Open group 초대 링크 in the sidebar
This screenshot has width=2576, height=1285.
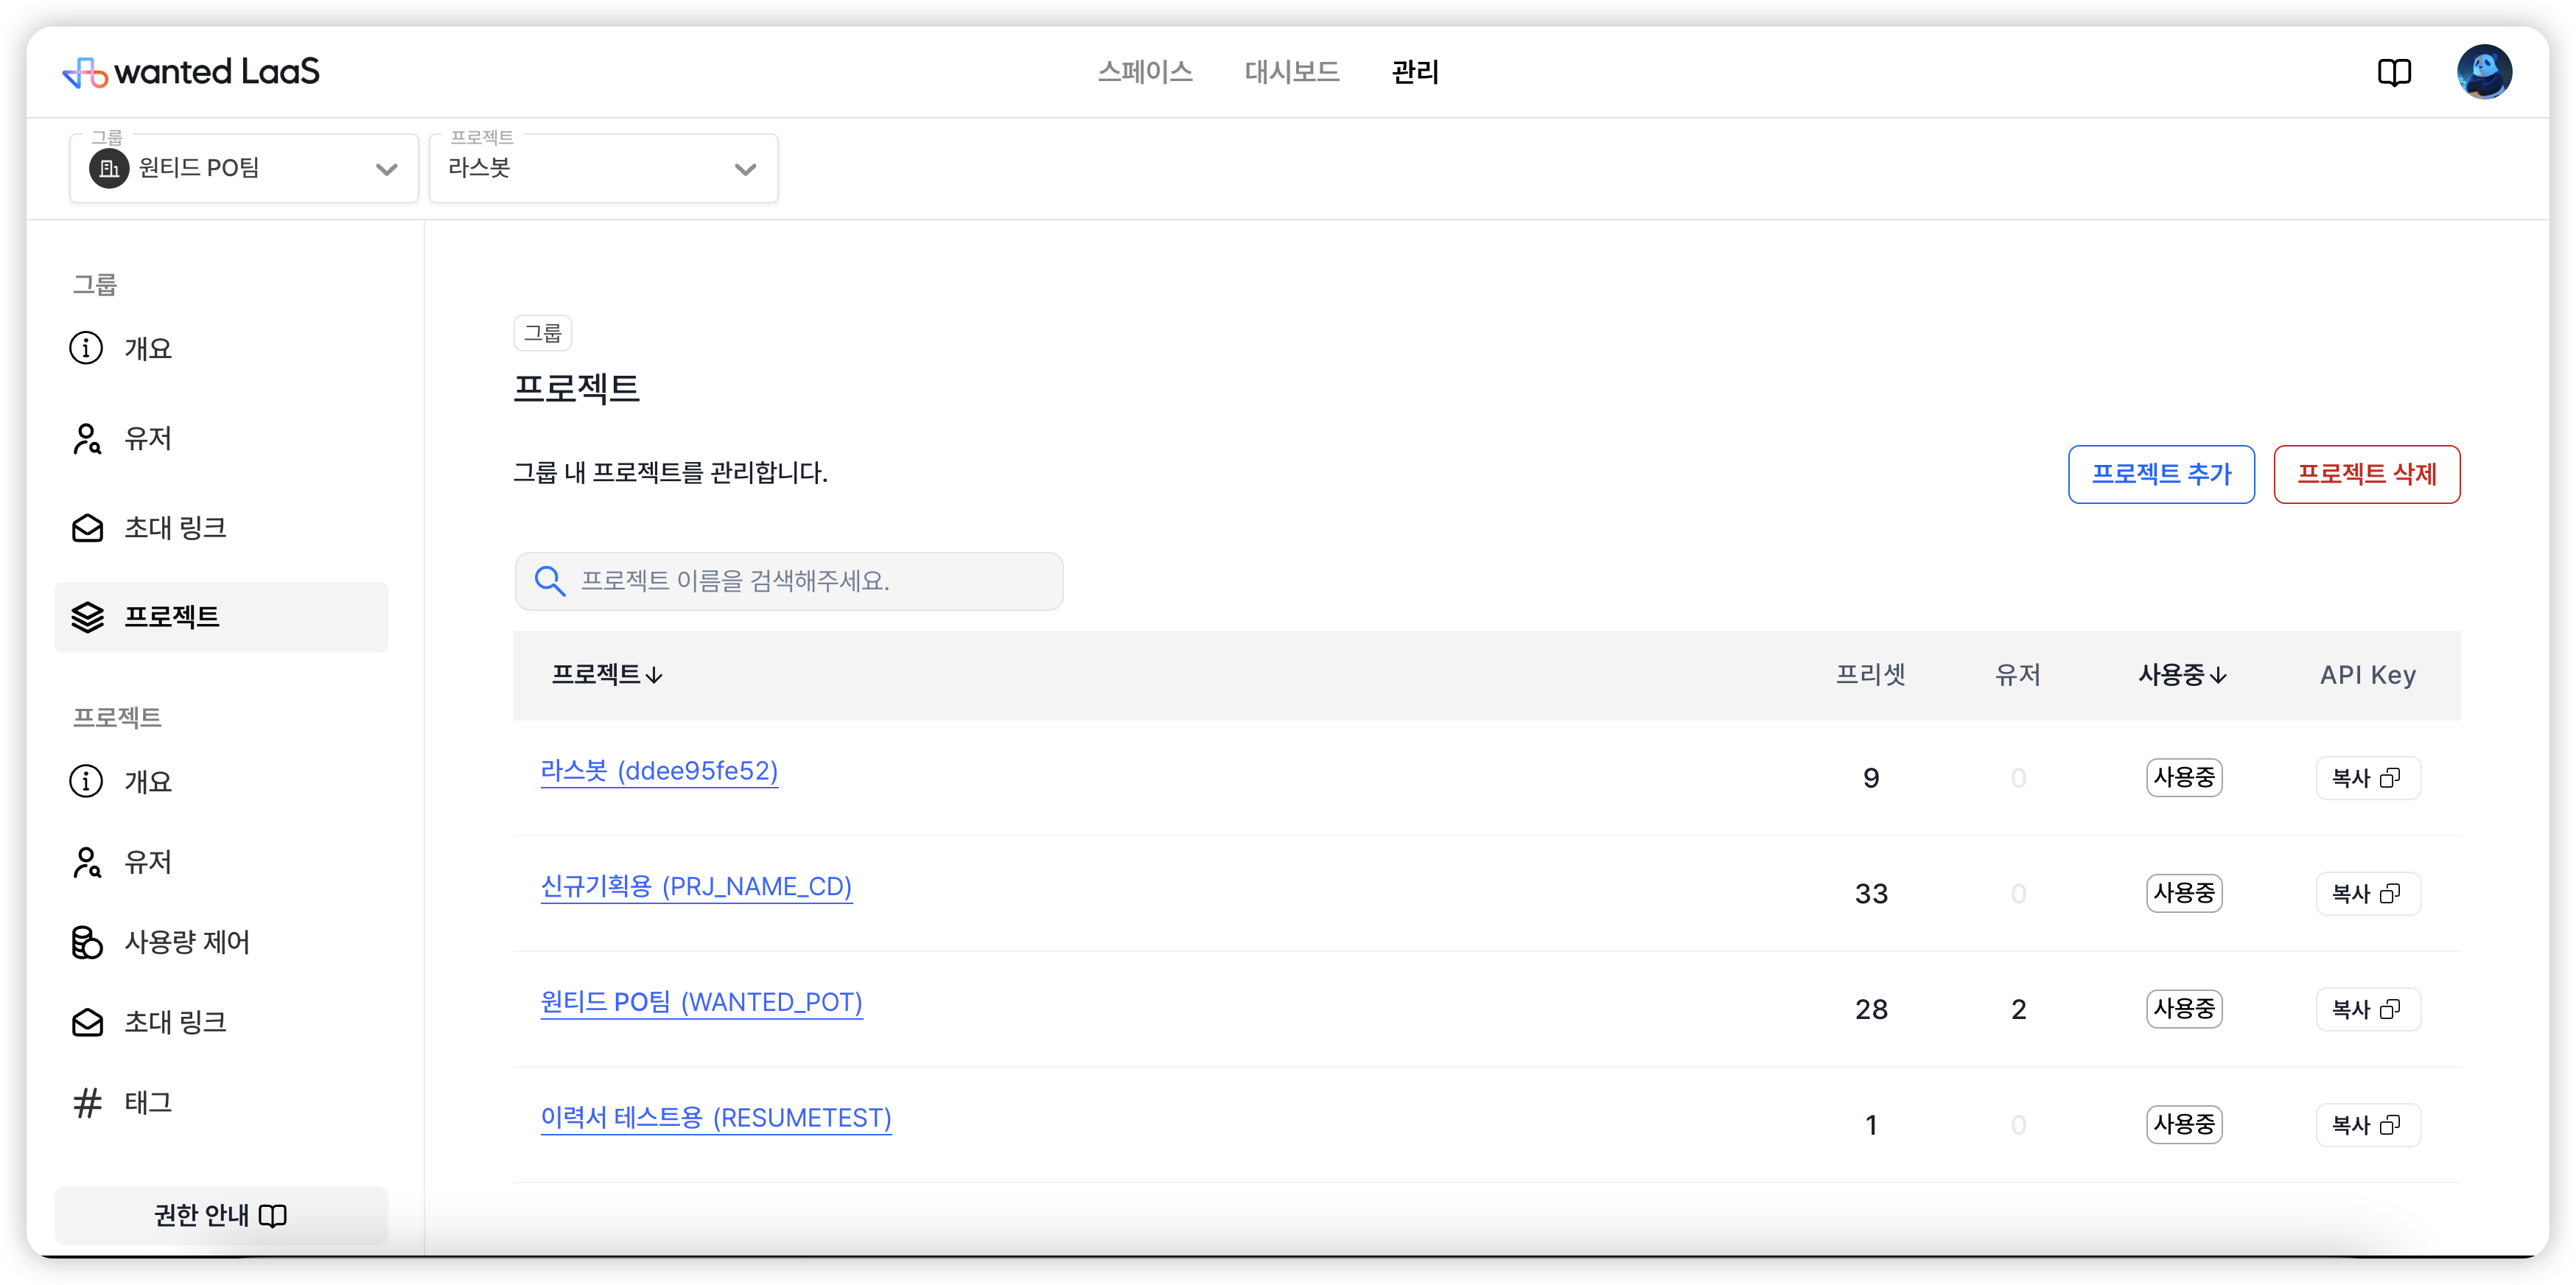click(221, 527)
